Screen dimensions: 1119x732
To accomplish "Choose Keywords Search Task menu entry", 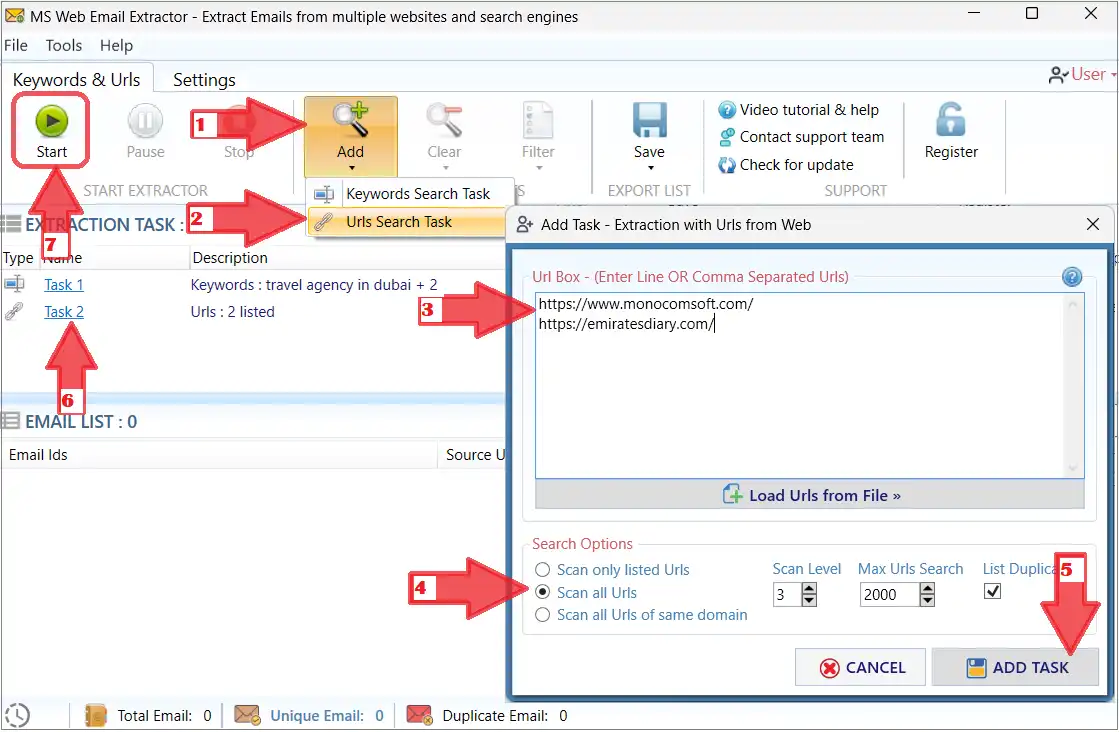I will pos(410,194).
